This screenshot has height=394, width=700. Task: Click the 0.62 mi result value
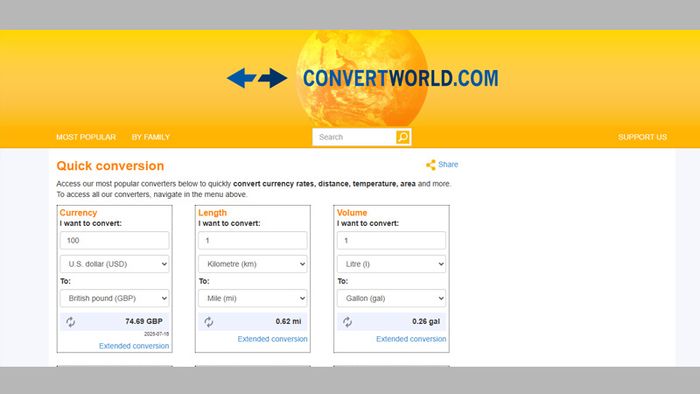click(288, 321)
